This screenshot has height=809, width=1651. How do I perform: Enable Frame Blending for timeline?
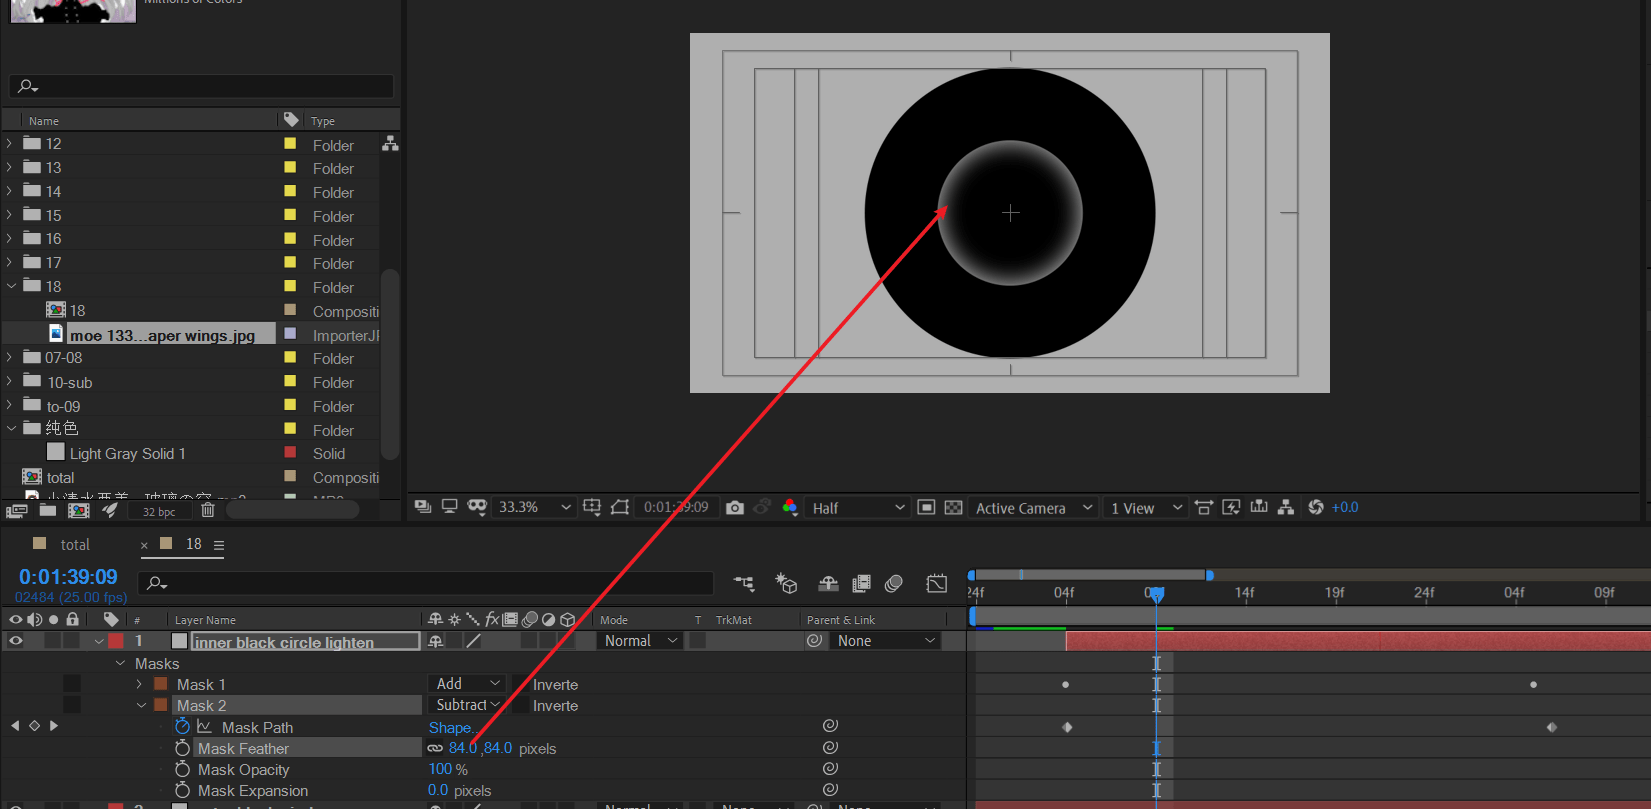(x=861, y=583)
